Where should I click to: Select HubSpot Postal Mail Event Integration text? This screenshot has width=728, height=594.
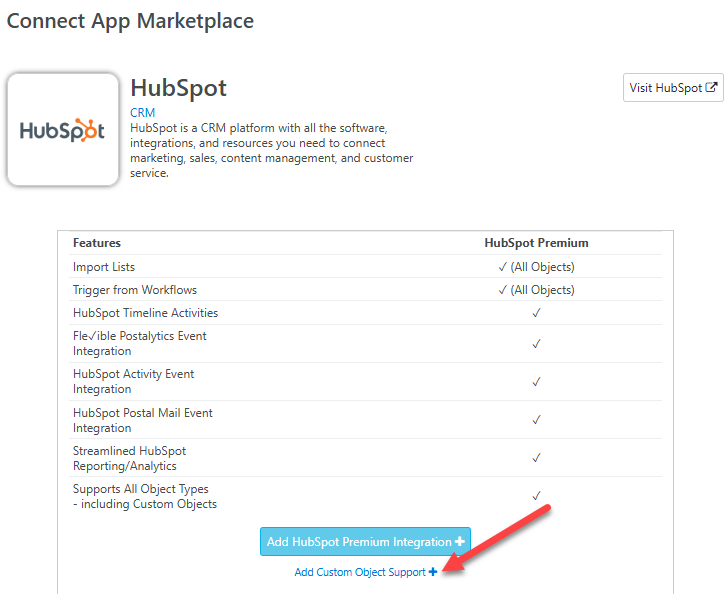point(143,420)
